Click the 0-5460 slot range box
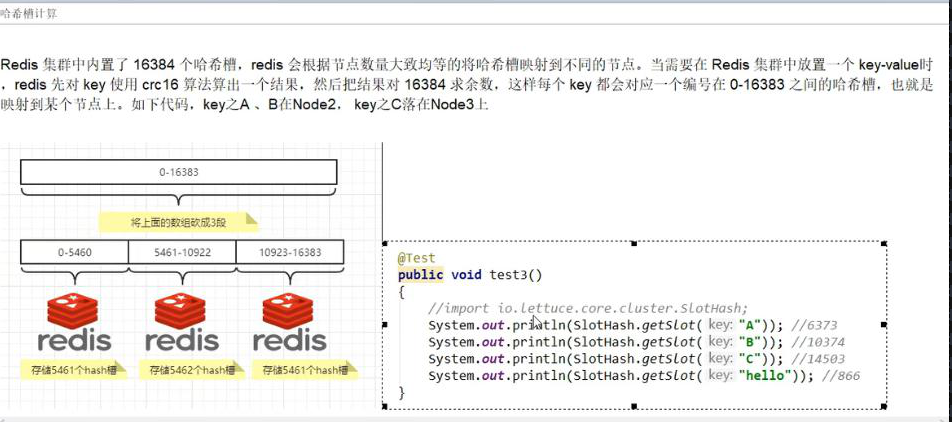 point(75,251)
